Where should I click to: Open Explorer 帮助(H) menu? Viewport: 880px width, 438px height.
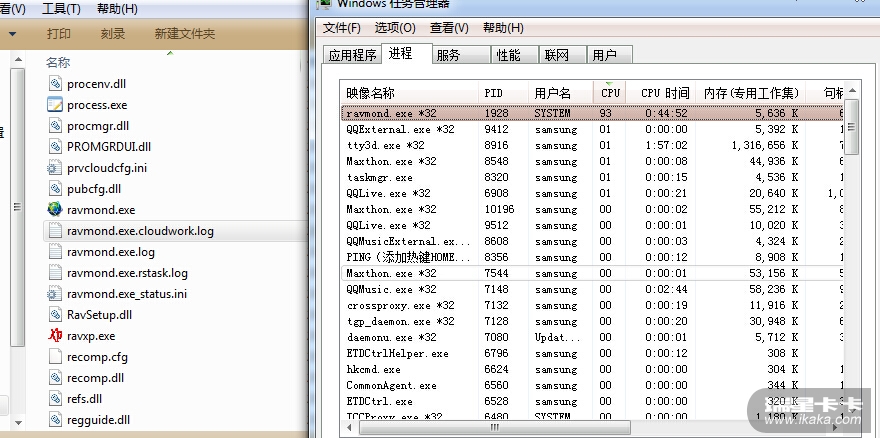[117, 9]
